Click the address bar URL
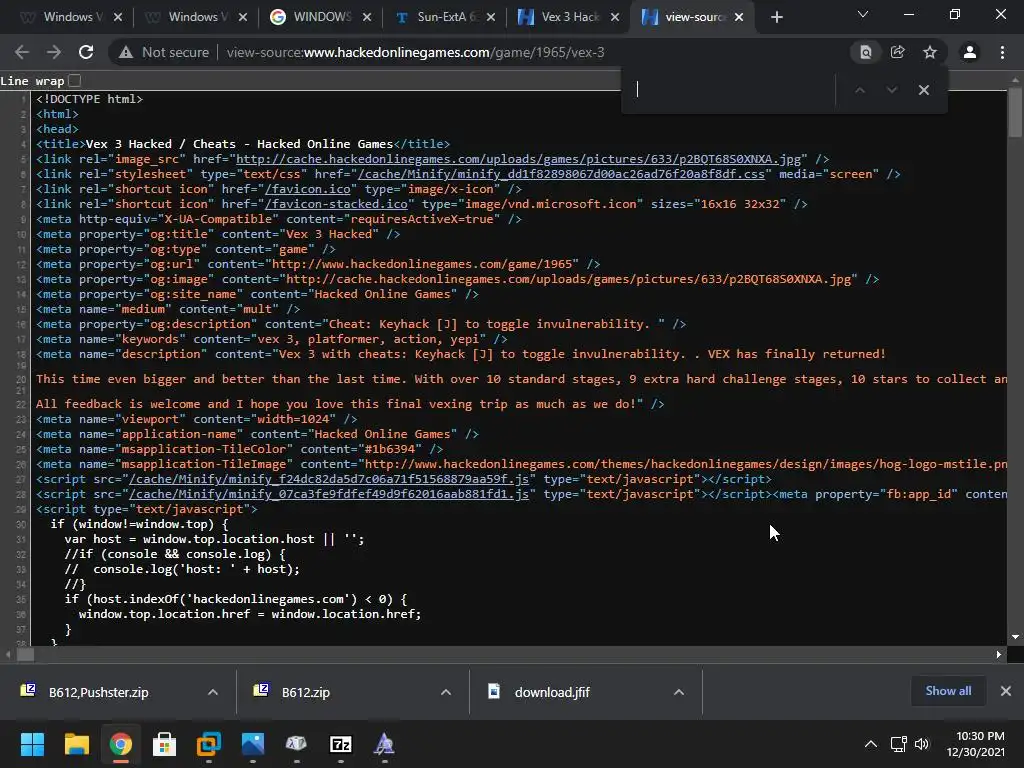The image size is (1024, 768). pos(415,52)
